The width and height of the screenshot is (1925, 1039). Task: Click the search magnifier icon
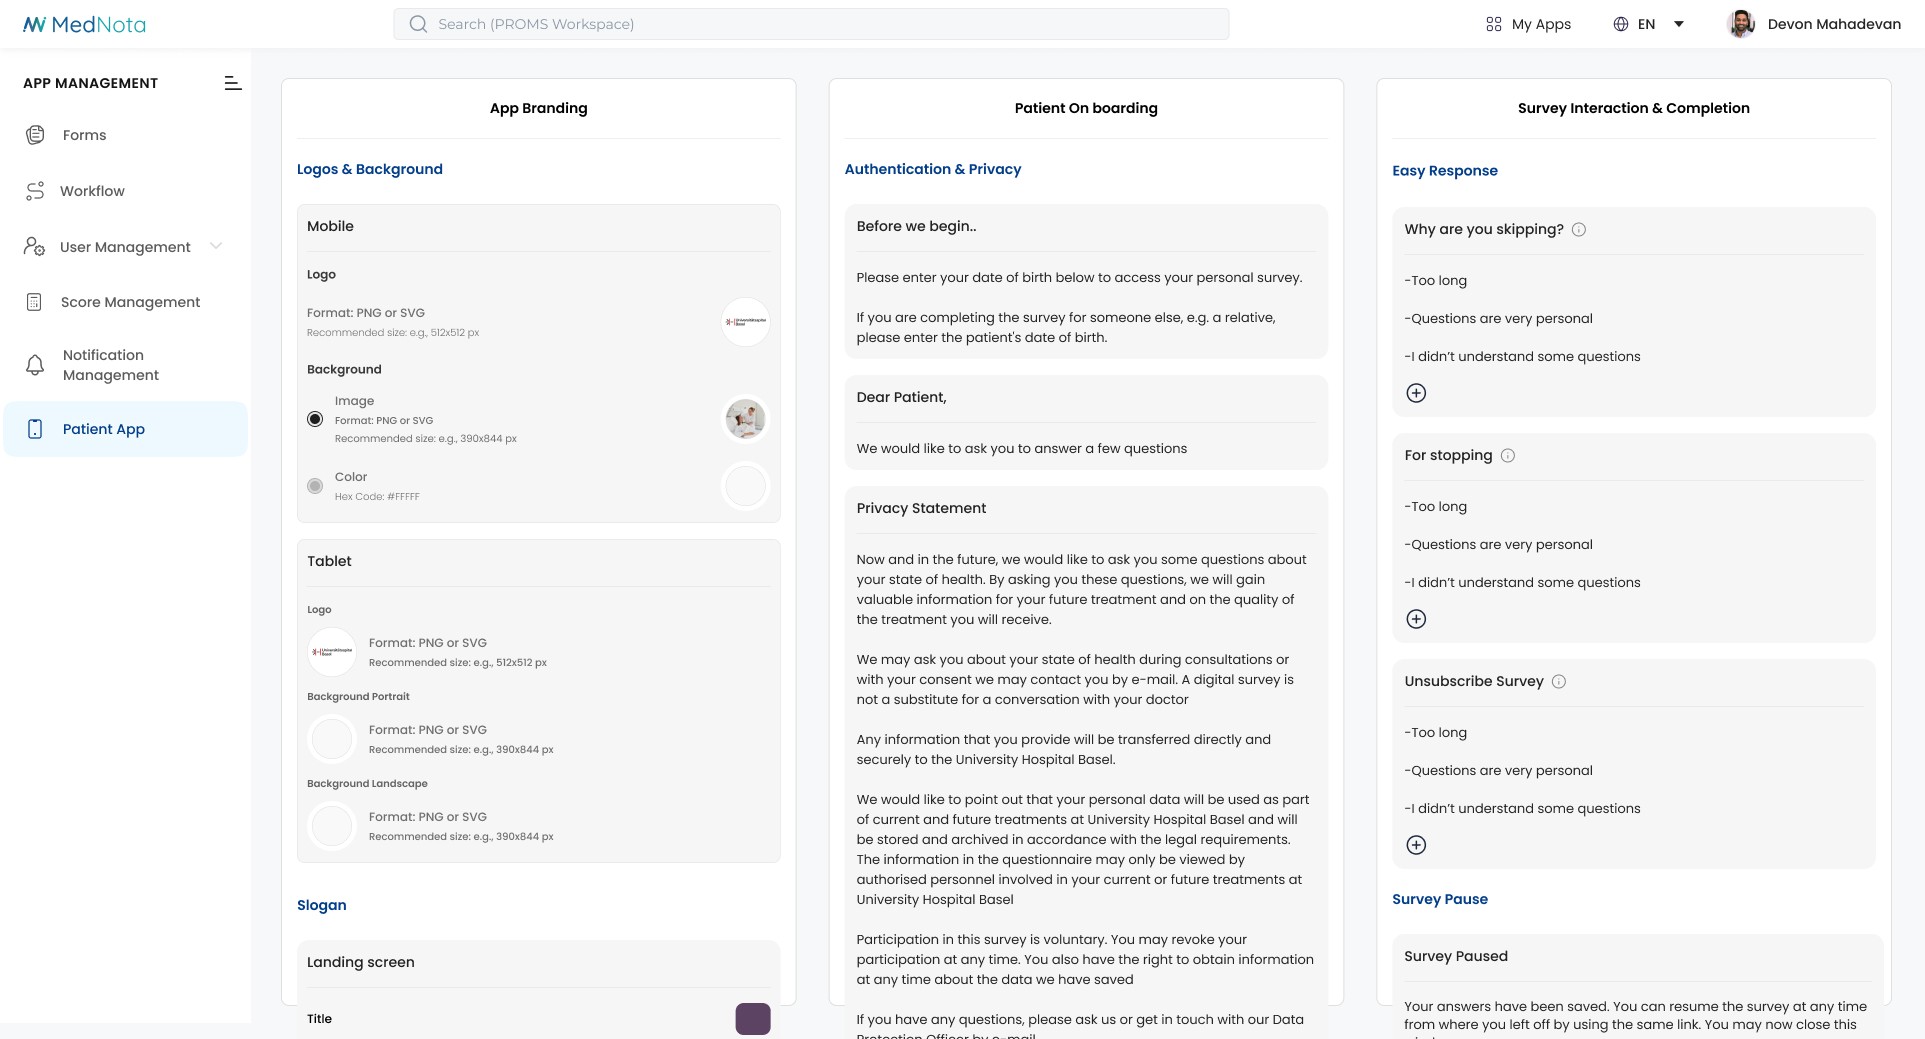pyautogui.click(x=418, y=24)
